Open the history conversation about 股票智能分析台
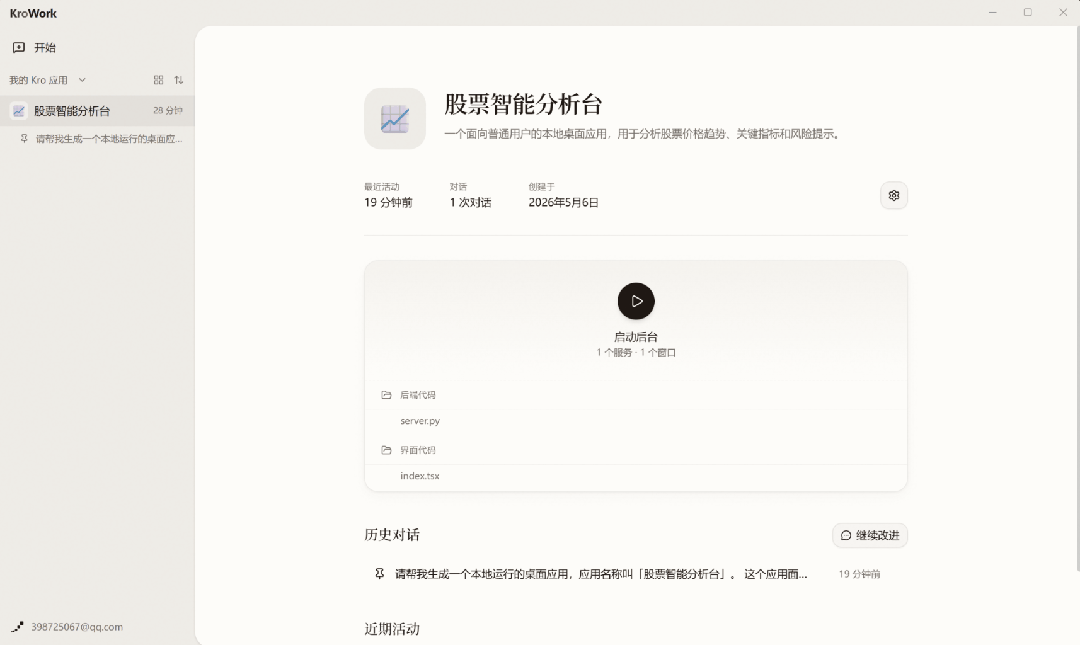1080x645 pixels. pos(601,574)
